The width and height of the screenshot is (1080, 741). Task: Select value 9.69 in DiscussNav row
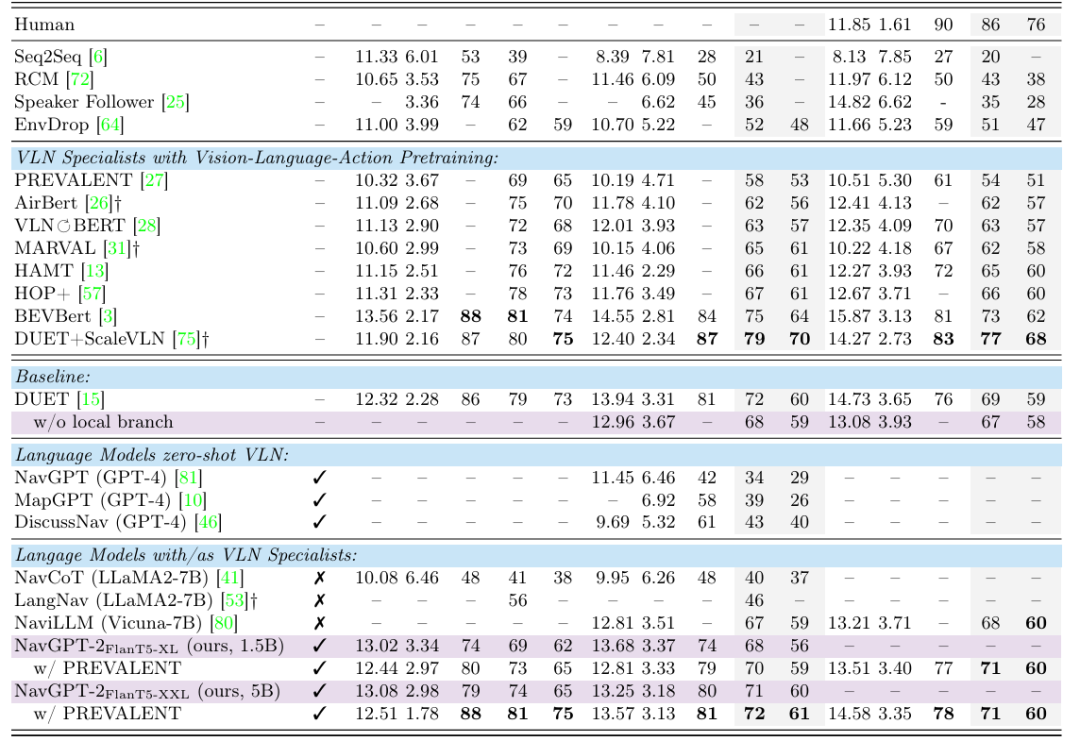pos(612,523)
